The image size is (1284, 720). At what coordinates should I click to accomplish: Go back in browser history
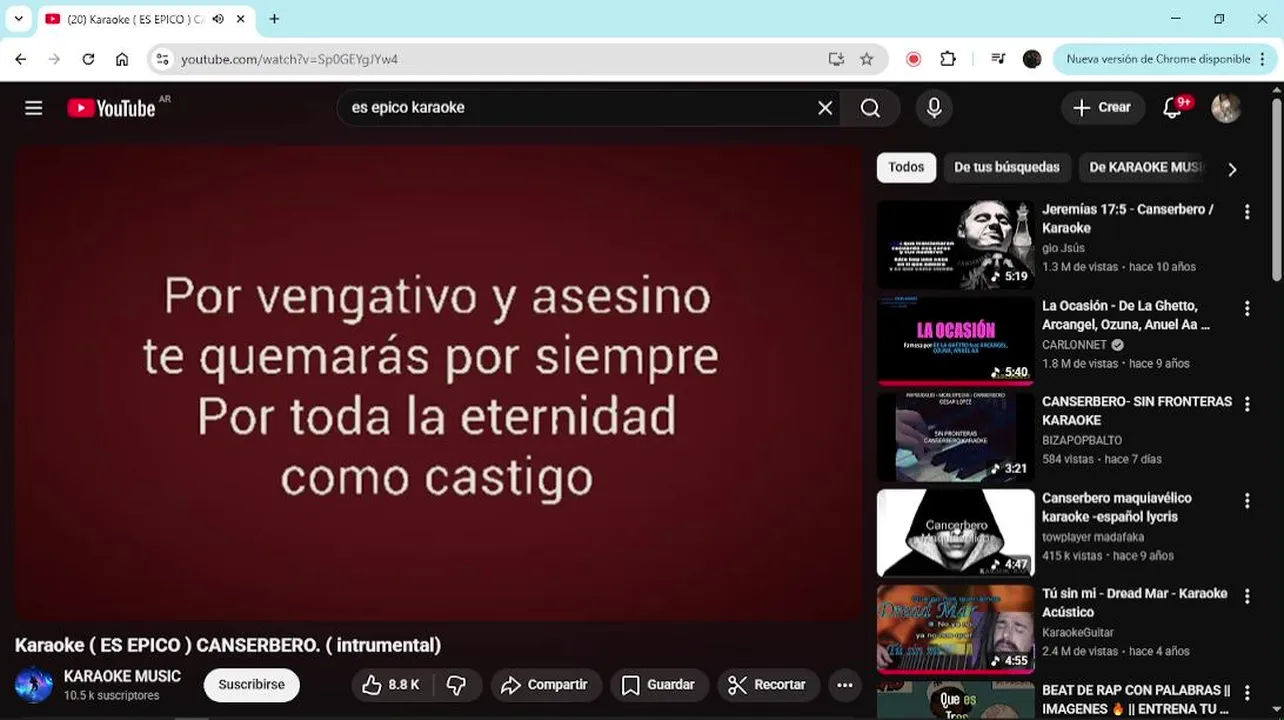pos(21,59)
